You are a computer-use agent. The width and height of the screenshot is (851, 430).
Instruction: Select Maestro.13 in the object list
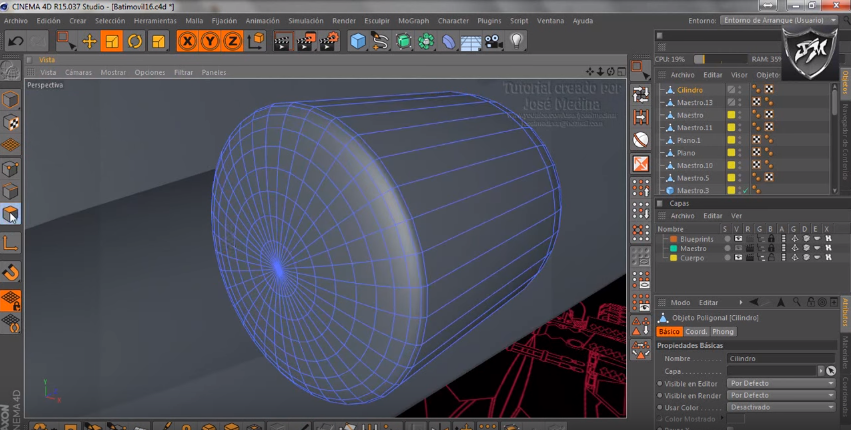694,103
